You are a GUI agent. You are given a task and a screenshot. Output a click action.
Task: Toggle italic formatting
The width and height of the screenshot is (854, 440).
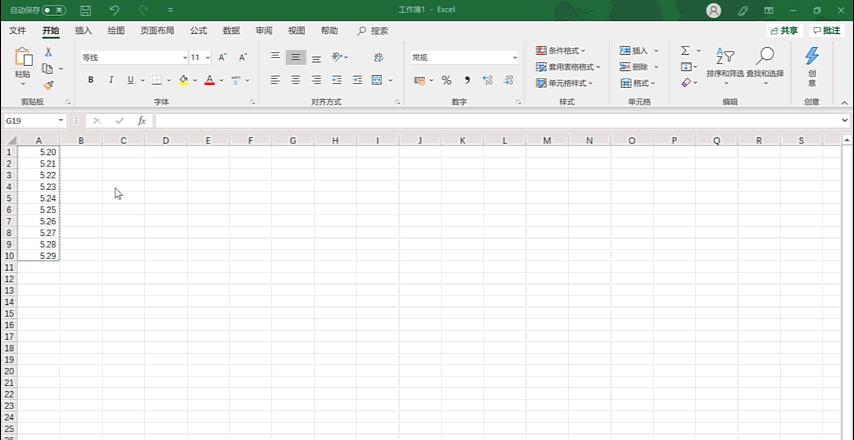tap(111, 80)
